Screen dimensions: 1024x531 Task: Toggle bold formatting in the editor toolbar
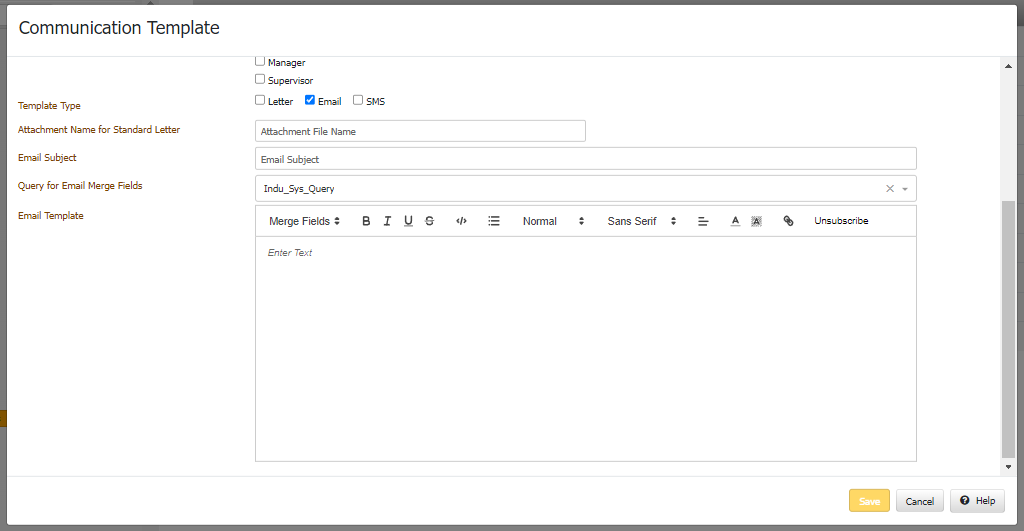[x=366, y=221]
